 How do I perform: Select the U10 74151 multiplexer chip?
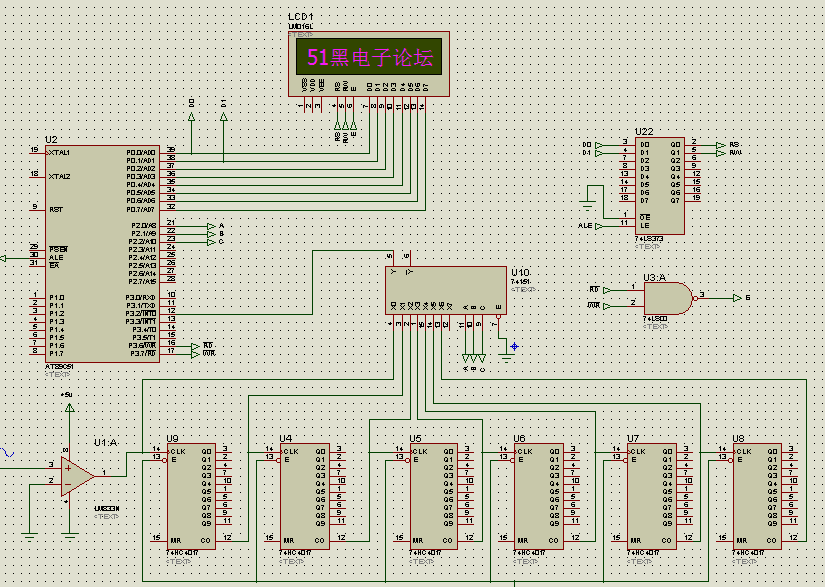coord(446,290)
